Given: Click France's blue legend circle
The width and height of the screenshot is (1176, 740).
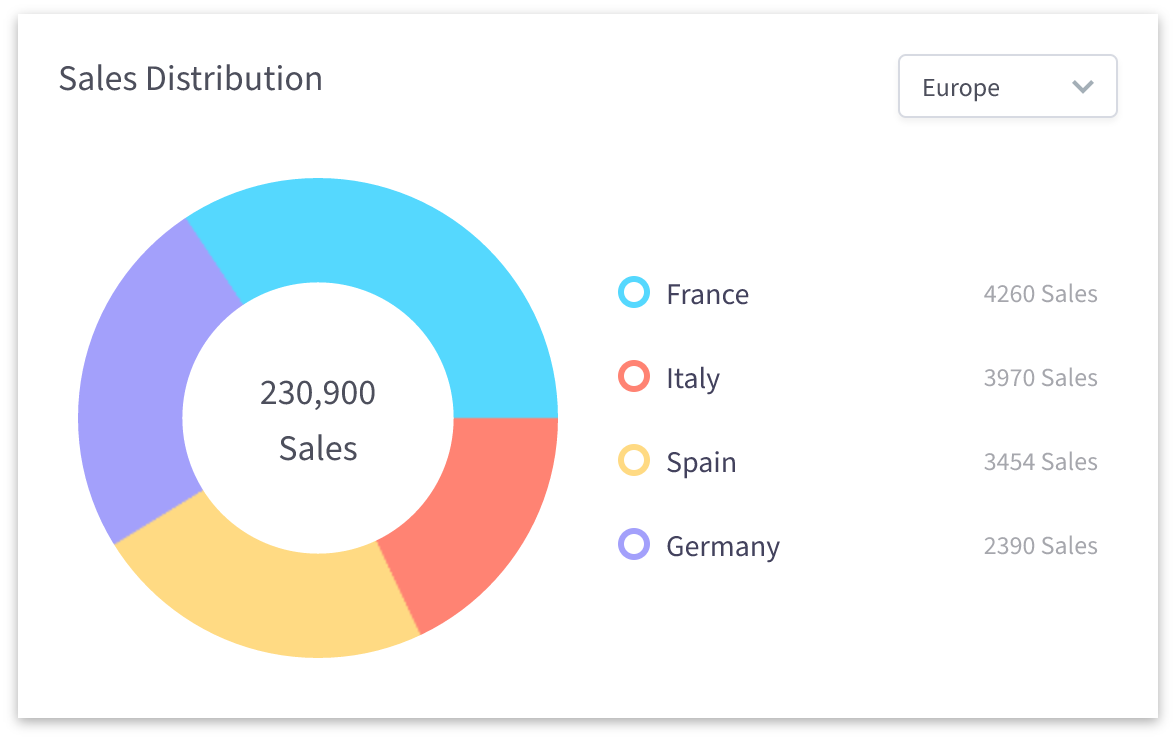Looking at the screenshot, I should click(634, 293).
